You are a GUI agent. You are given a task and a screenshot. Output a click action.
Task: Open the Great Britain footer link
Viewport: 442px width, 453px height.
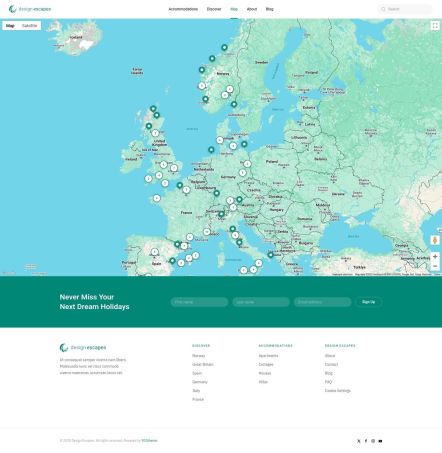click(203, 364)
